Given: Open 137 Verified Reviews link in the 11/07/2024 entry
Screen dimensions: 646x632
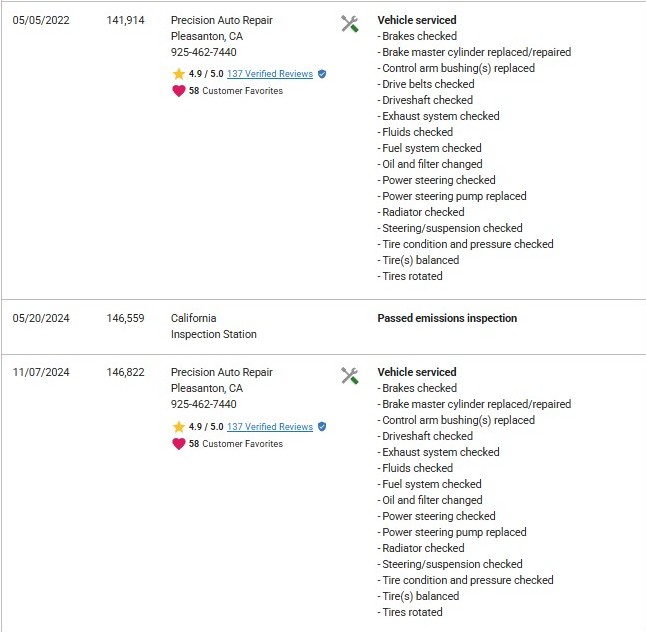Looking at the screenshot, I should click(x=269, y=426).
